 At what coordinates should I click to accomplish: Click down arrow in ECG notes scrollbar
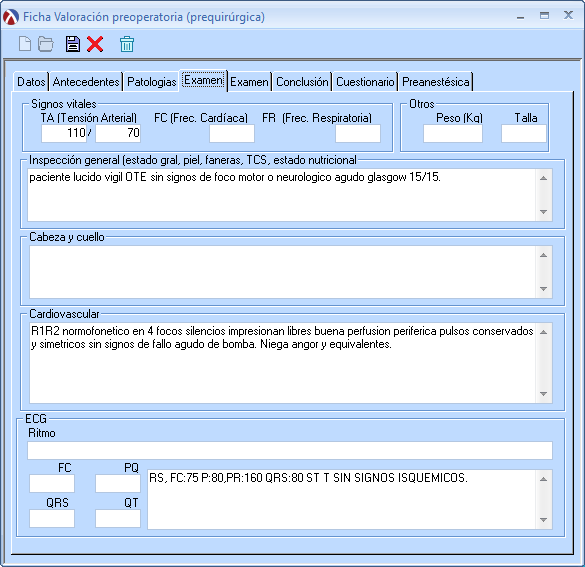tap(544, 520)
